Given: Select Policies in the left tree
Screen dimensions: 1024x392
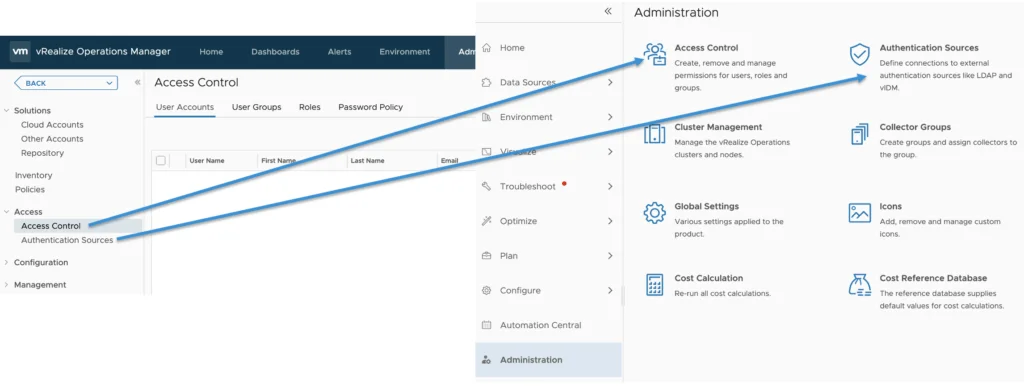Looking at the screenshot, I should [x=30, y=189].
